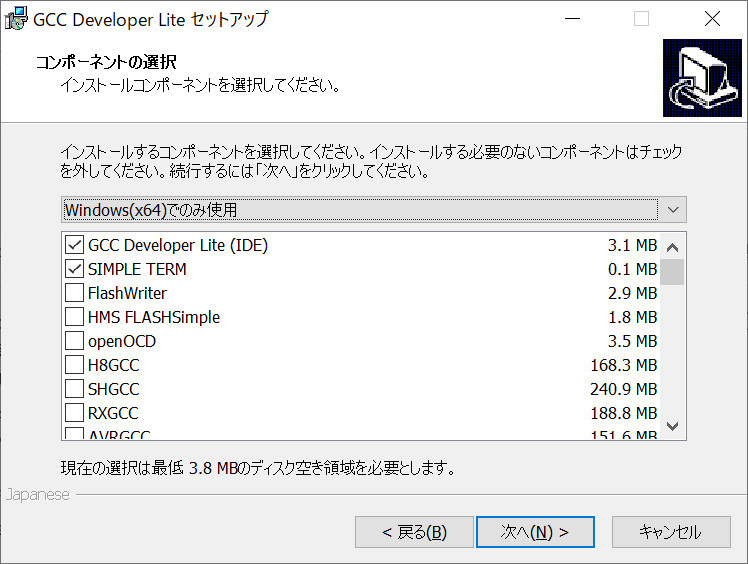Viewport: 748px width, 564px height.
Task: Check the SHGCC checkbox
Action: coord(74,389)
